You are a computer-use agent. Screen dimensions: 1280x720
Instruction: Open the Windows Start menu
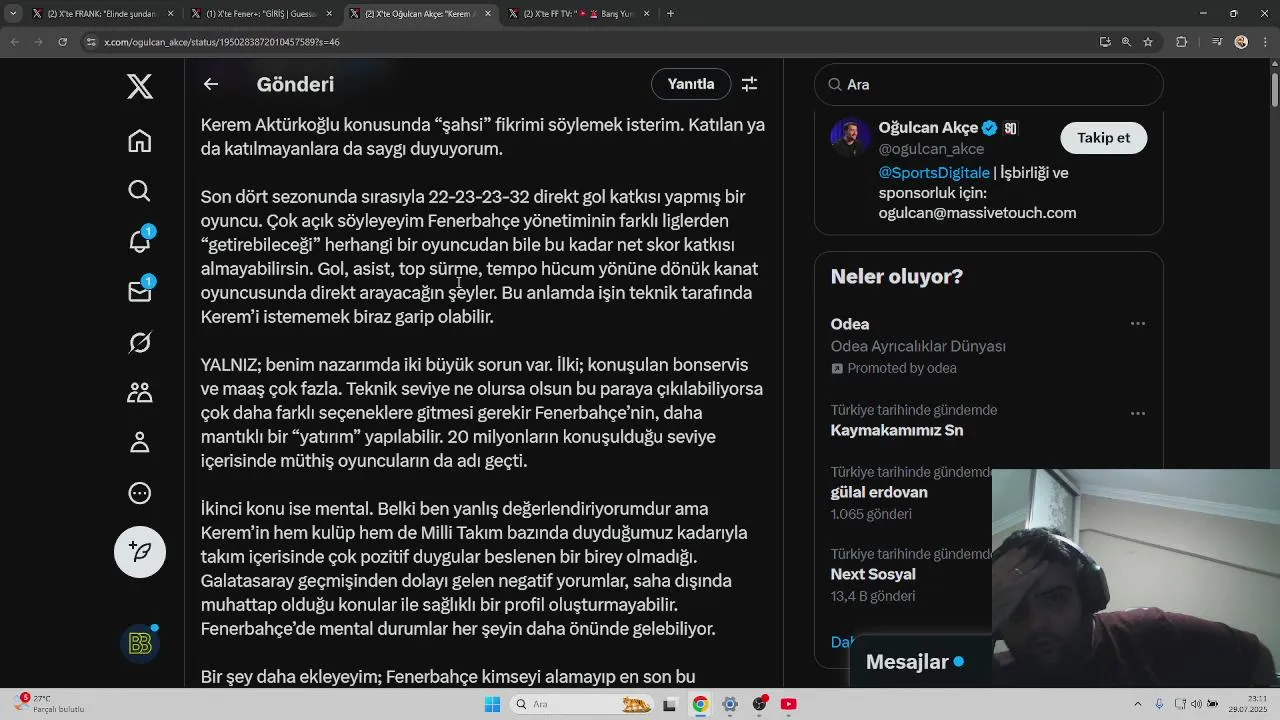(x=492, y=704)
